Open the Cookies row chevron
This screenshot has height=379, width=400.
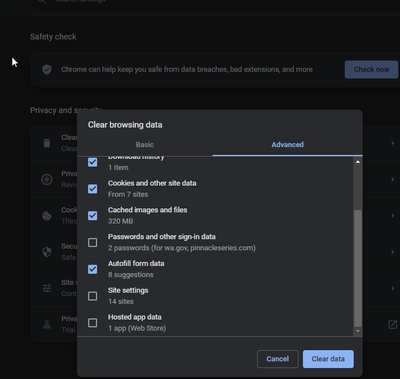[x=393, y=216]
